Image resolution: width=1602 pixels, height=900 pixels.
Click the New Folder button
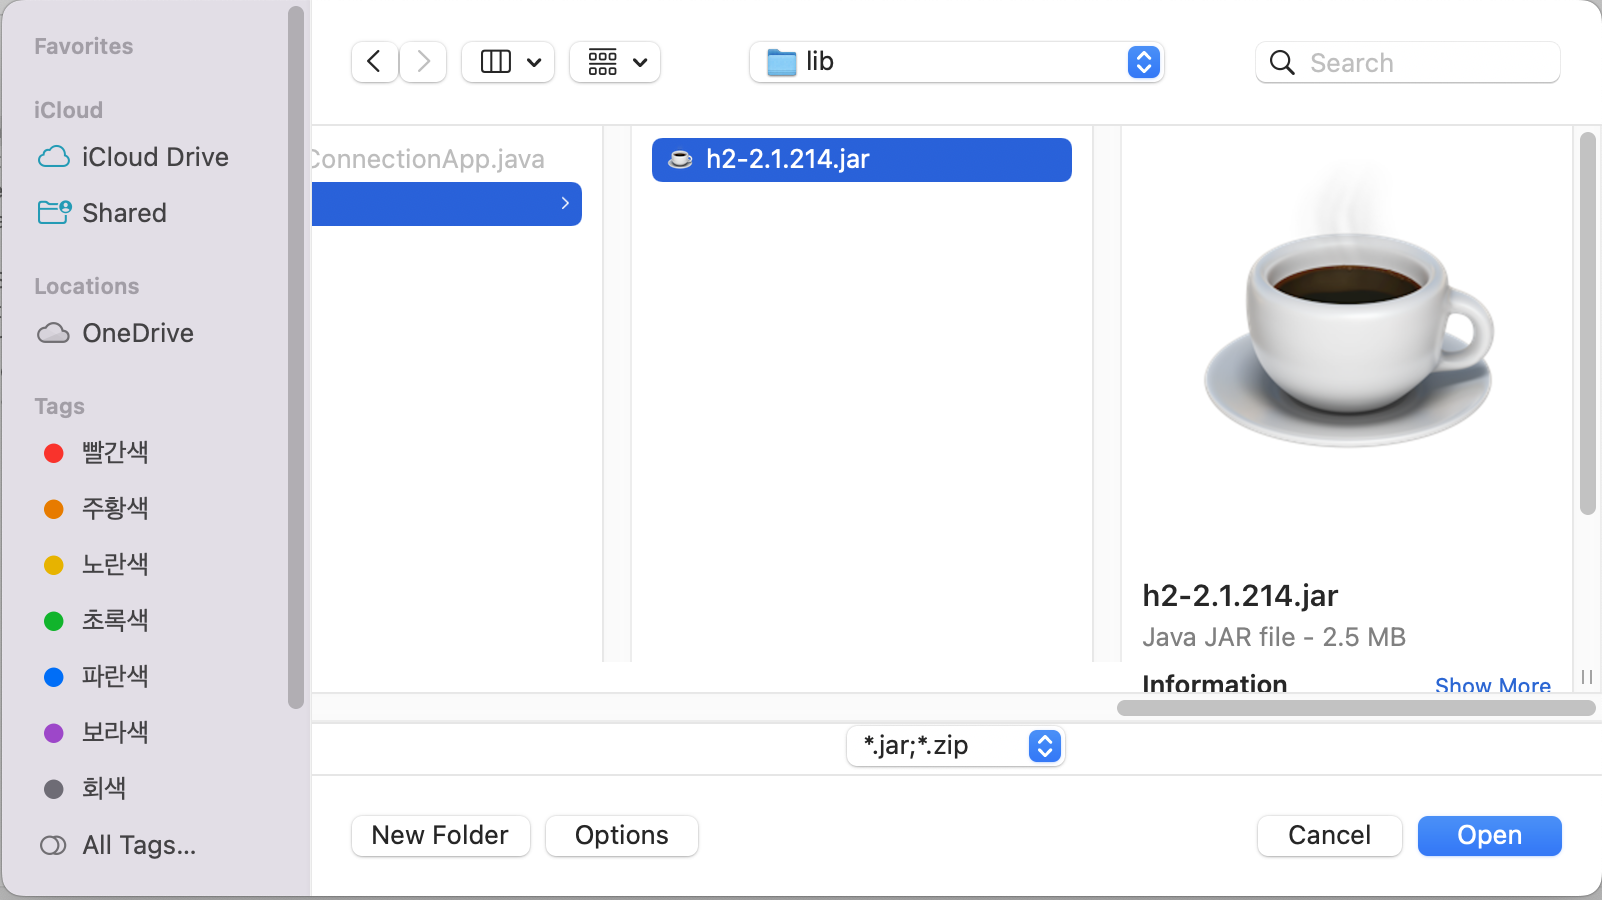tap(440, 835)
